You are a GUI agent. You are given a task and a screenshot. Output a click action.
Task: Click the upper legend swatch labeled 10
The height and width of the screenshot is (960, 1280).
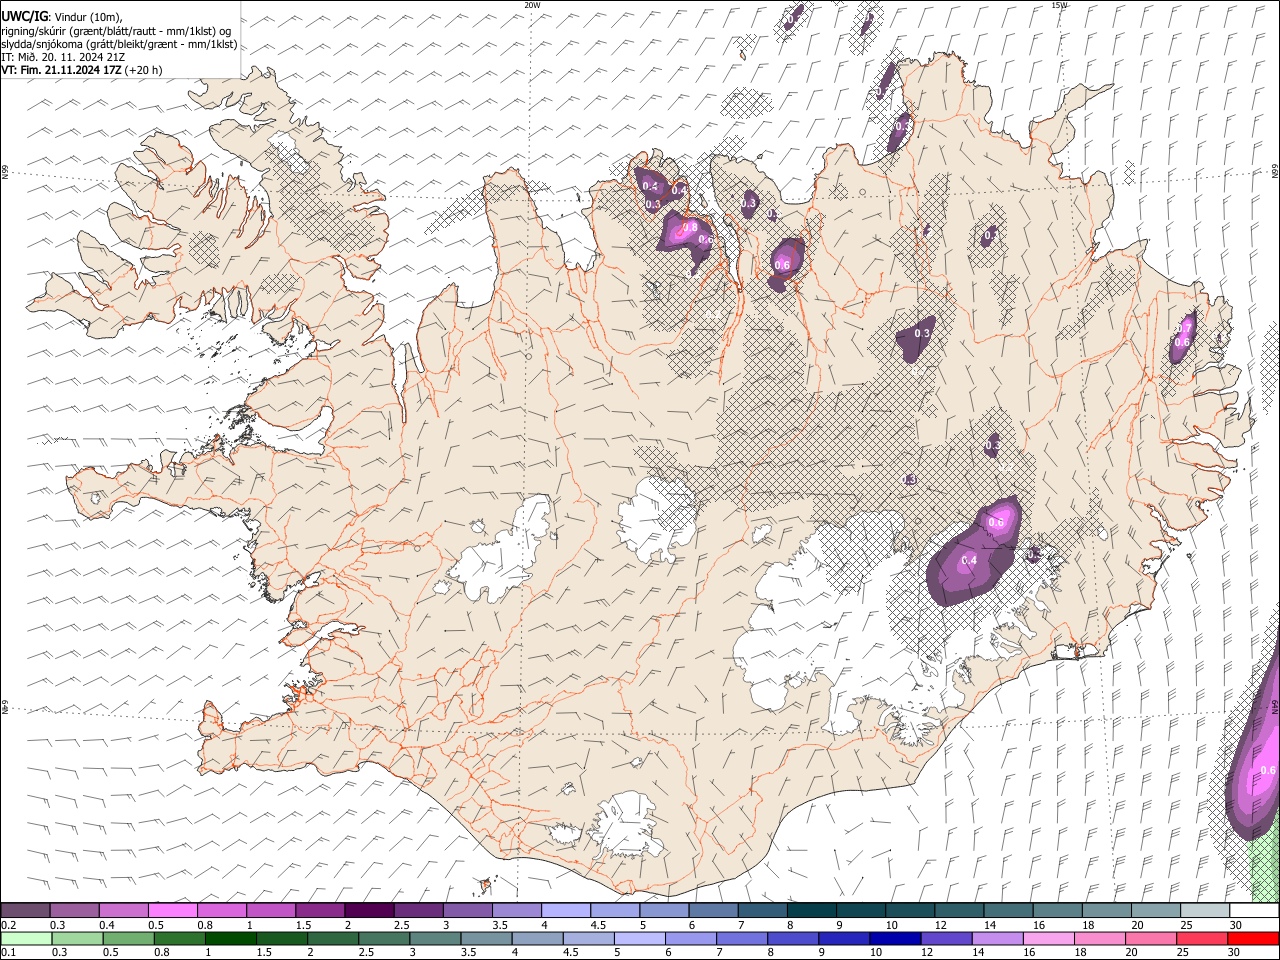click(910, 910)
